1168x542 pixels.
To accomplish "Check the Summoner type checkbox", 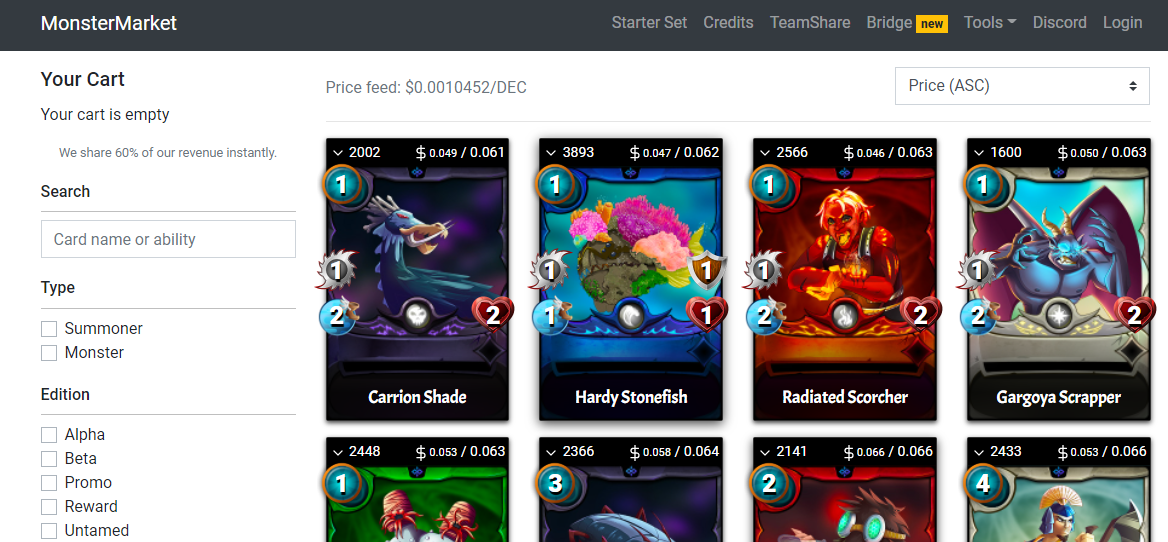I will tap(49, 329).
